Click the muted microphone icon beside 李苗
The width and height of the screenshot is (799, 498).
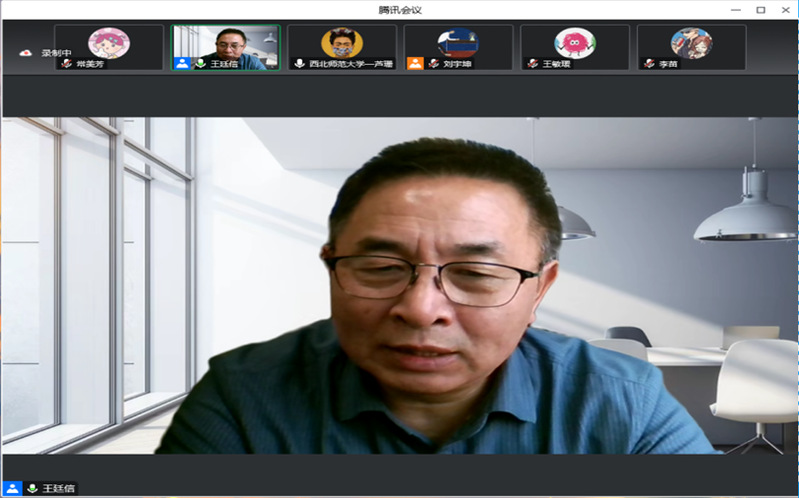pyautogui.click(x=650, y=63)
